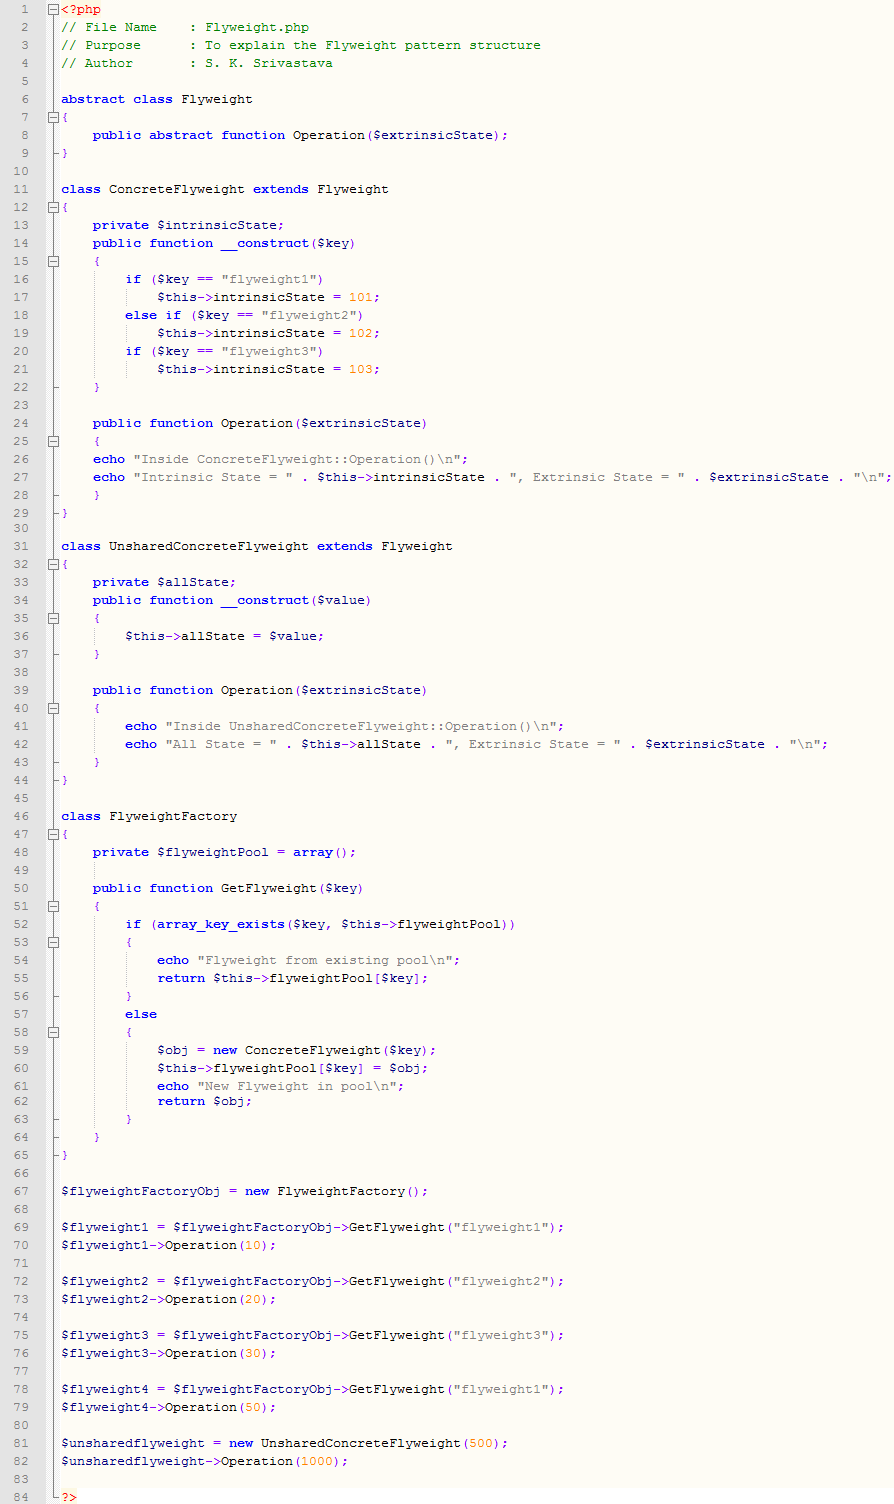This screenshot has height=1504, width=894.
Task: Click echo "Inside ConcreteFlyweight::Operation()\n" line
Action: pyautogui.click(x=281, y=459)
